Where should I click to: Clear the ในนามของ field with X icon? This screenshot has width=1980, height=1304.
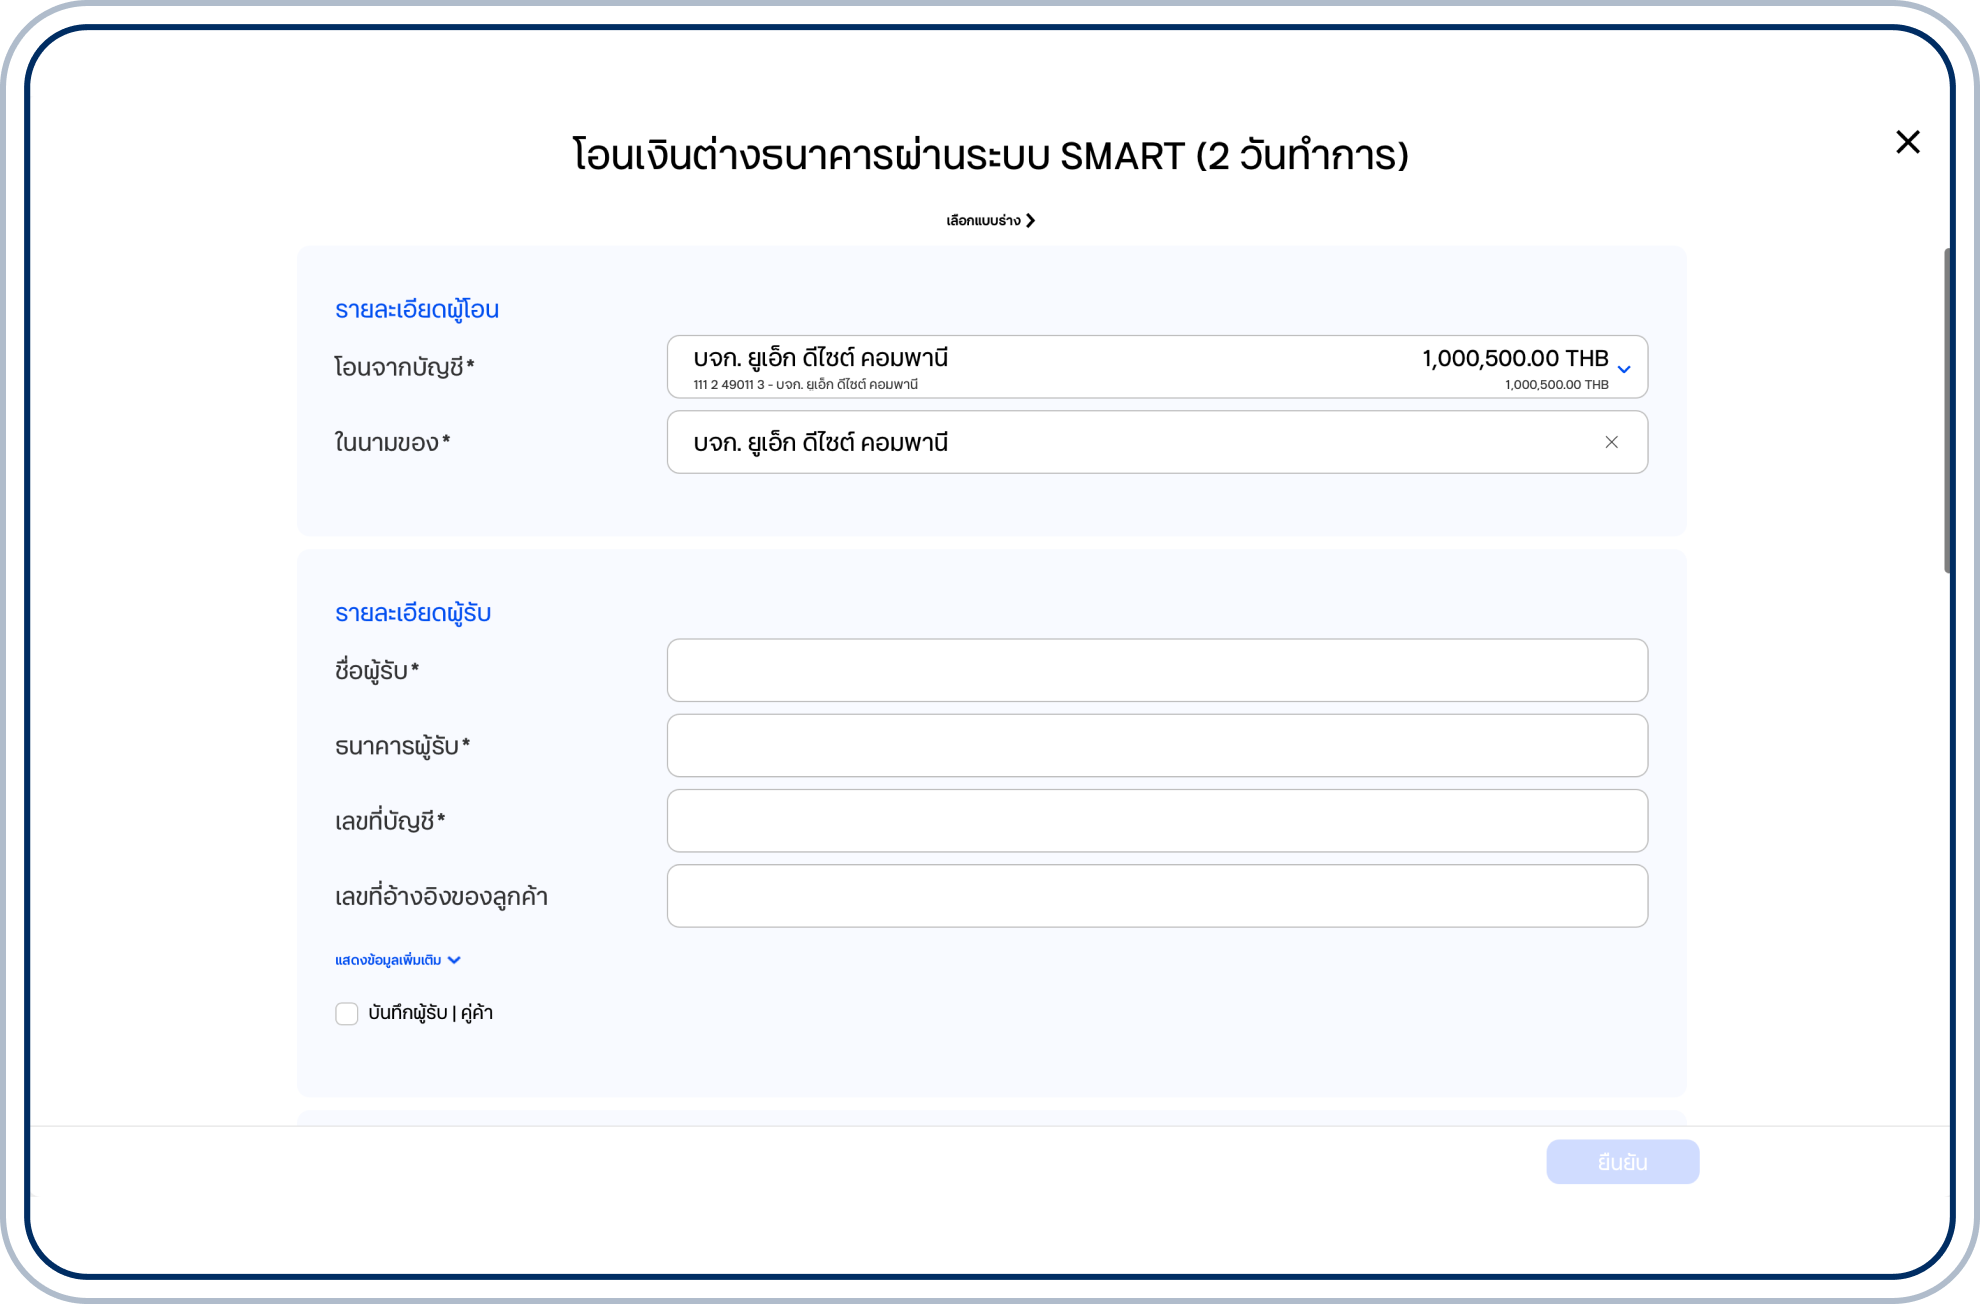[x=1611, y=442]
